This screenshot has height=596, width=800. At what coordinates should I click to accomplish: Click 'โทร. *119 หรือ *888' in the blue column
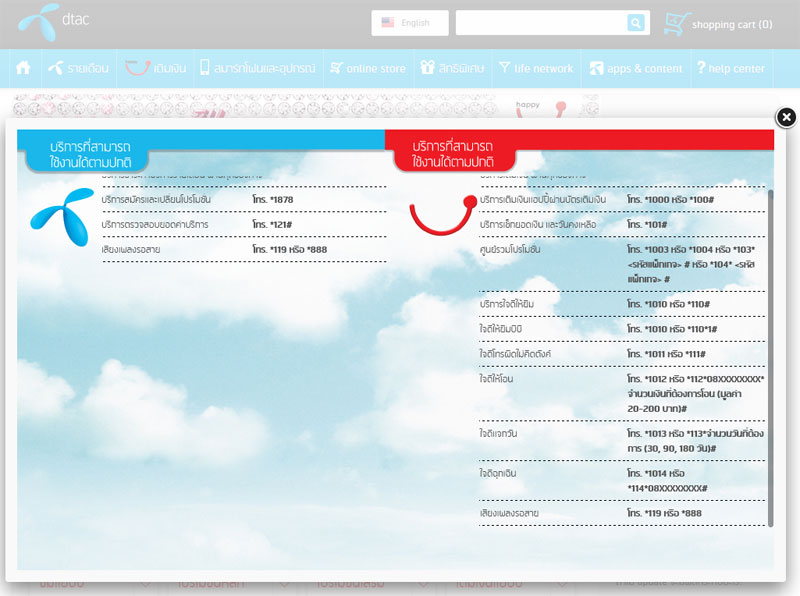[290, 250]
